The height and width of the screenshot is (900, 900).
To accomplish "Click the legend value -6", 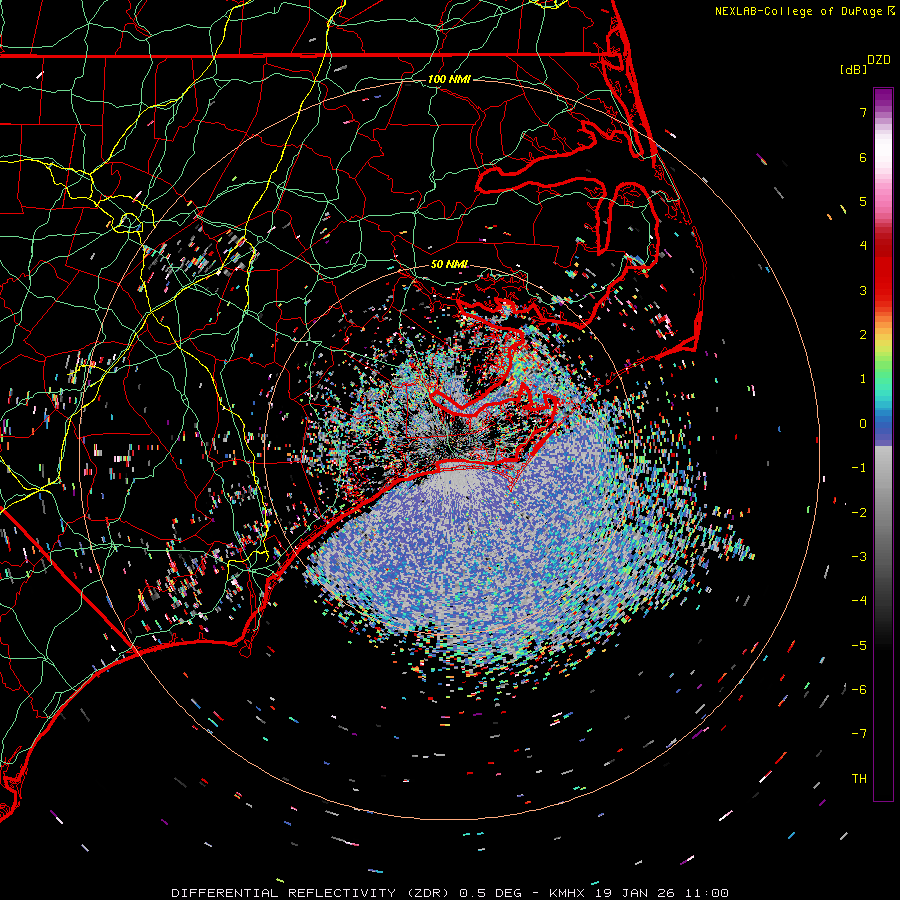I will tap(859, 690).
